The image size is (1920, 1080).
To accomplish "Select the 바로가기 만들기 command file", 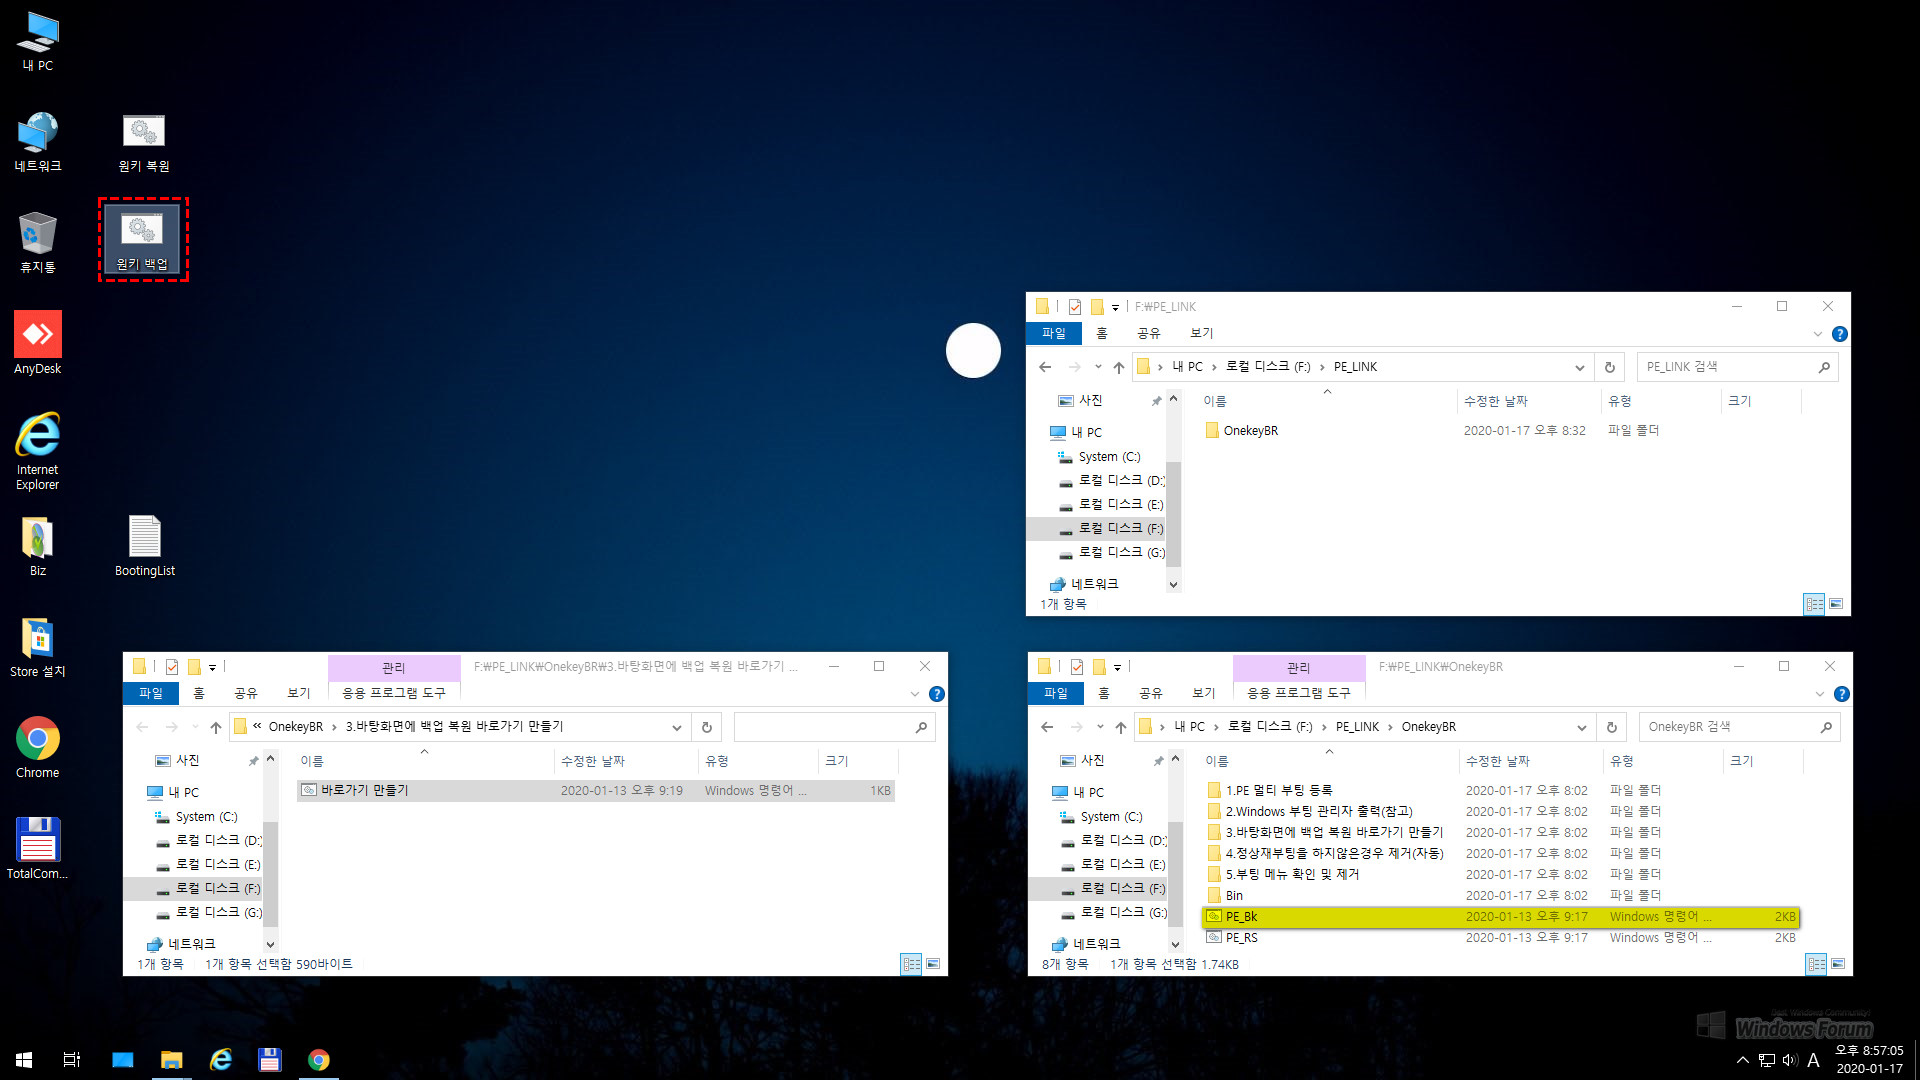I will (x=364, y=790).
